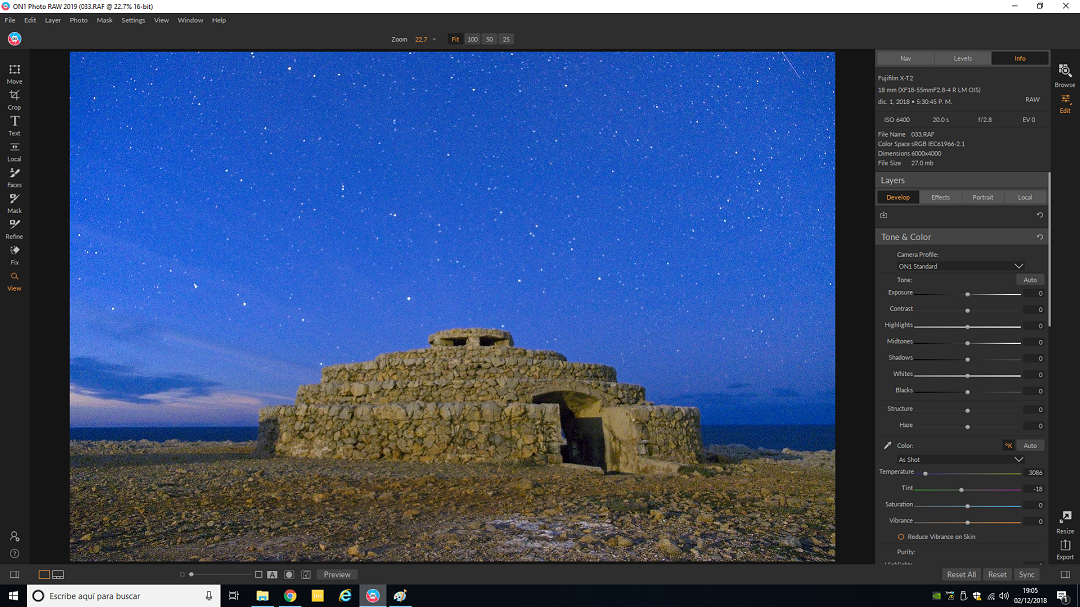1080x607 pixels.
Task: Select the Fix tool
Action: point(14,254)
